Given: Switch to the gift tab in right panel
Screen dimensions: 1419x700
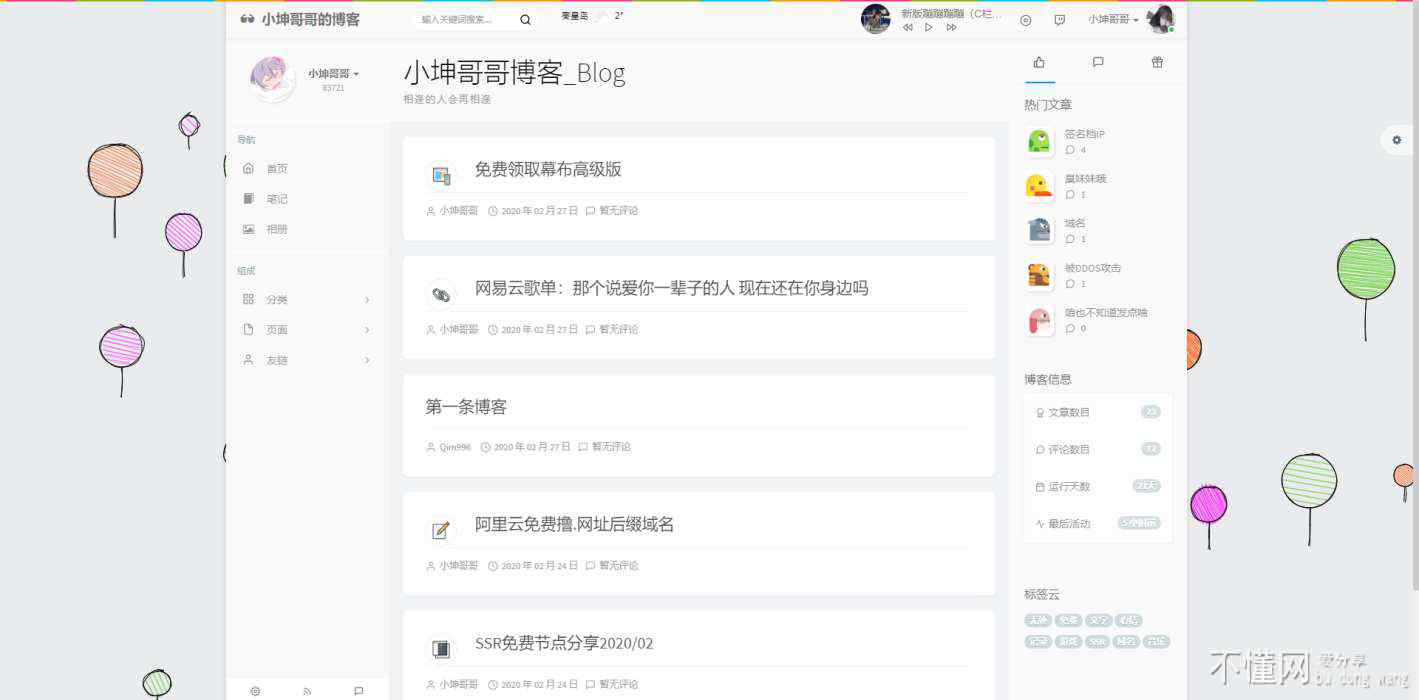Looking at the screenshot, I should 1157,62.
